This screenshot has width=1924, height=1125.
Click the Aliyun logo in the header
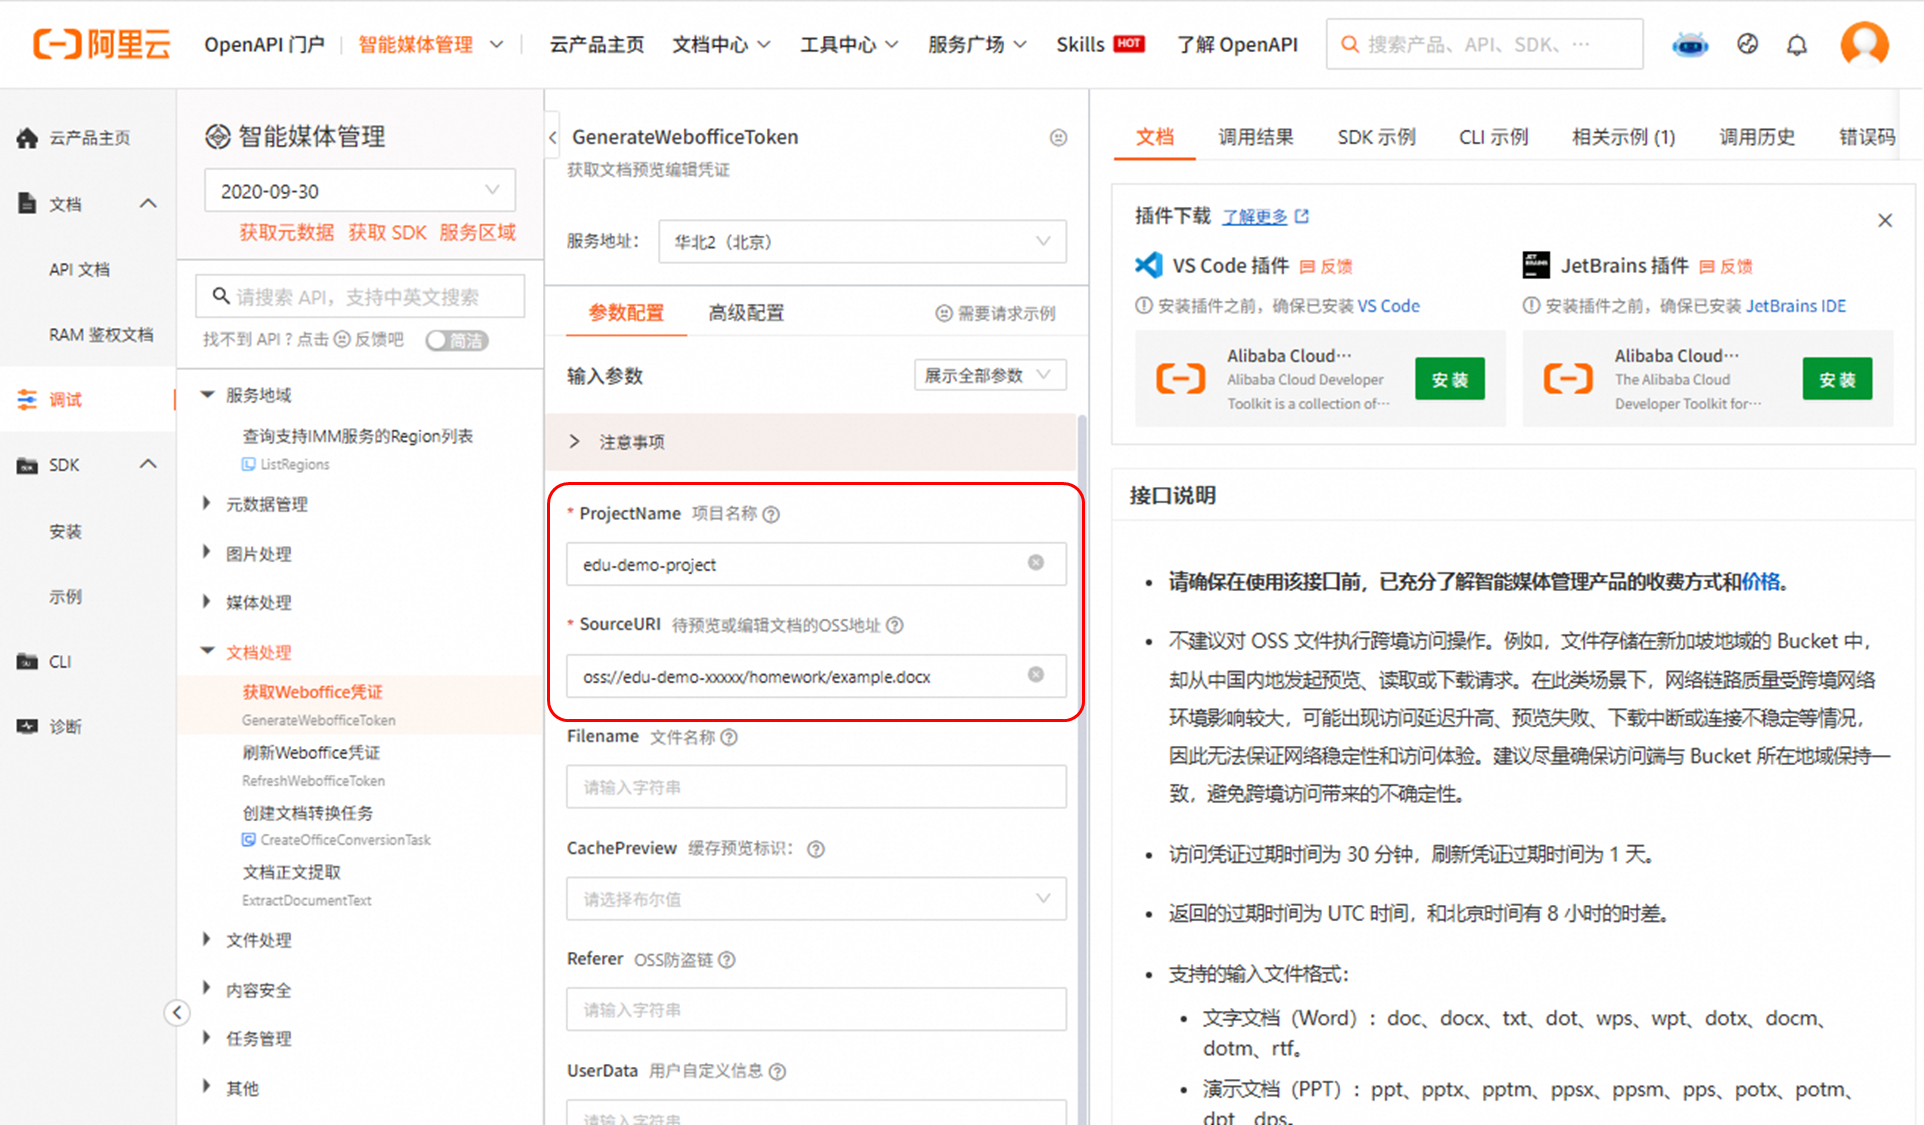[x=102, y=44]
